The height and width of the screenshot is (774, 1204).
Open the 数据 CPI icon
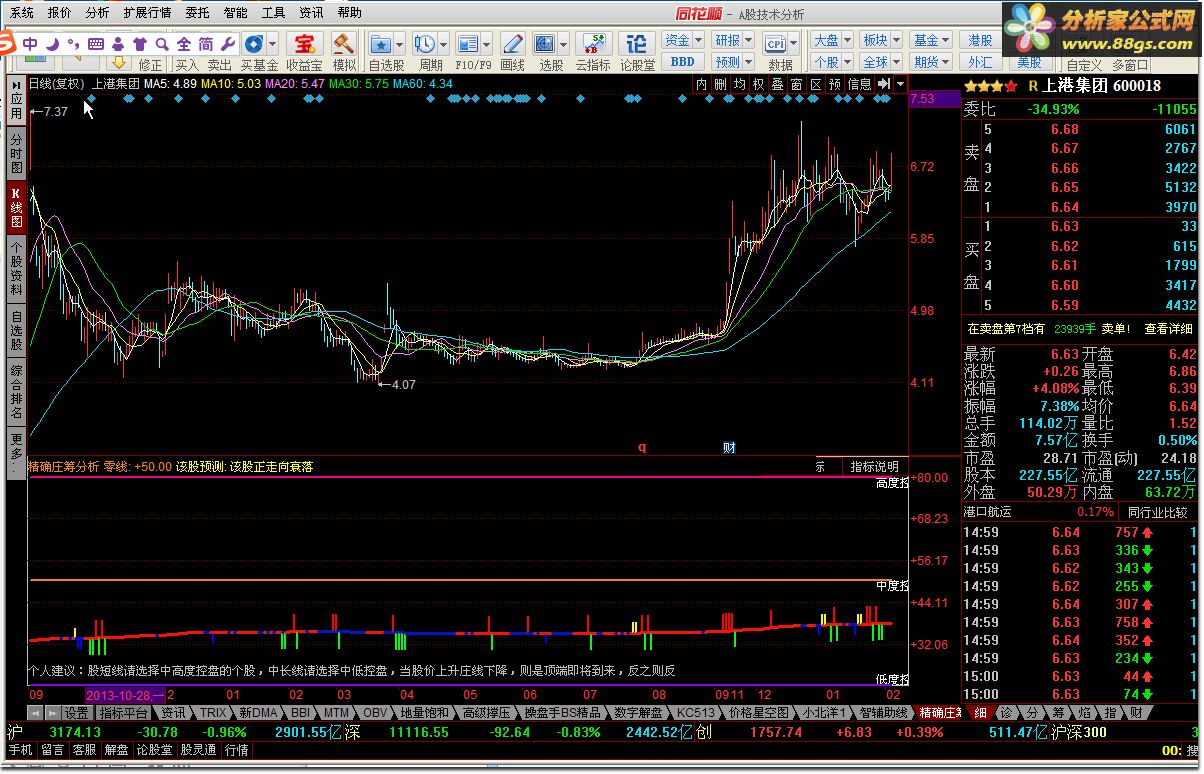click(x=776, y=43)
